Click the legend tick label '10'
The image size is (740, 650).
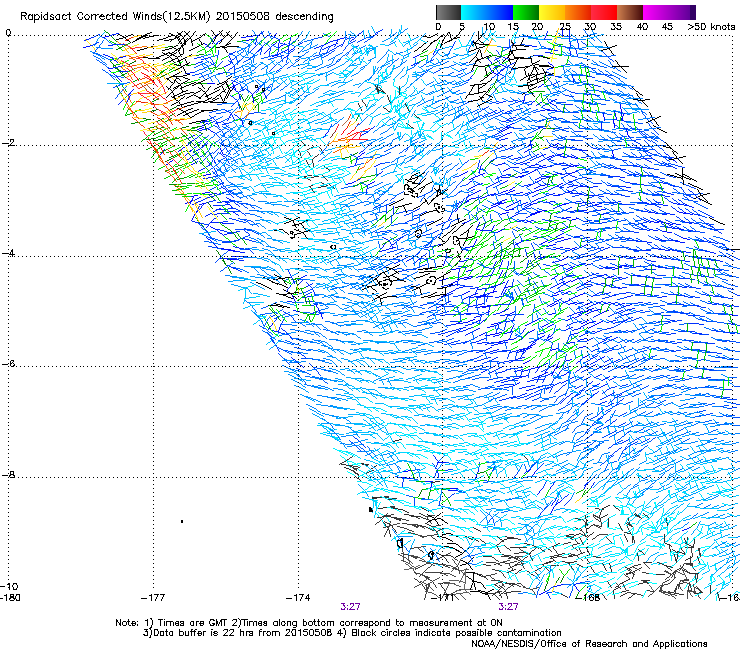point(489,27)
